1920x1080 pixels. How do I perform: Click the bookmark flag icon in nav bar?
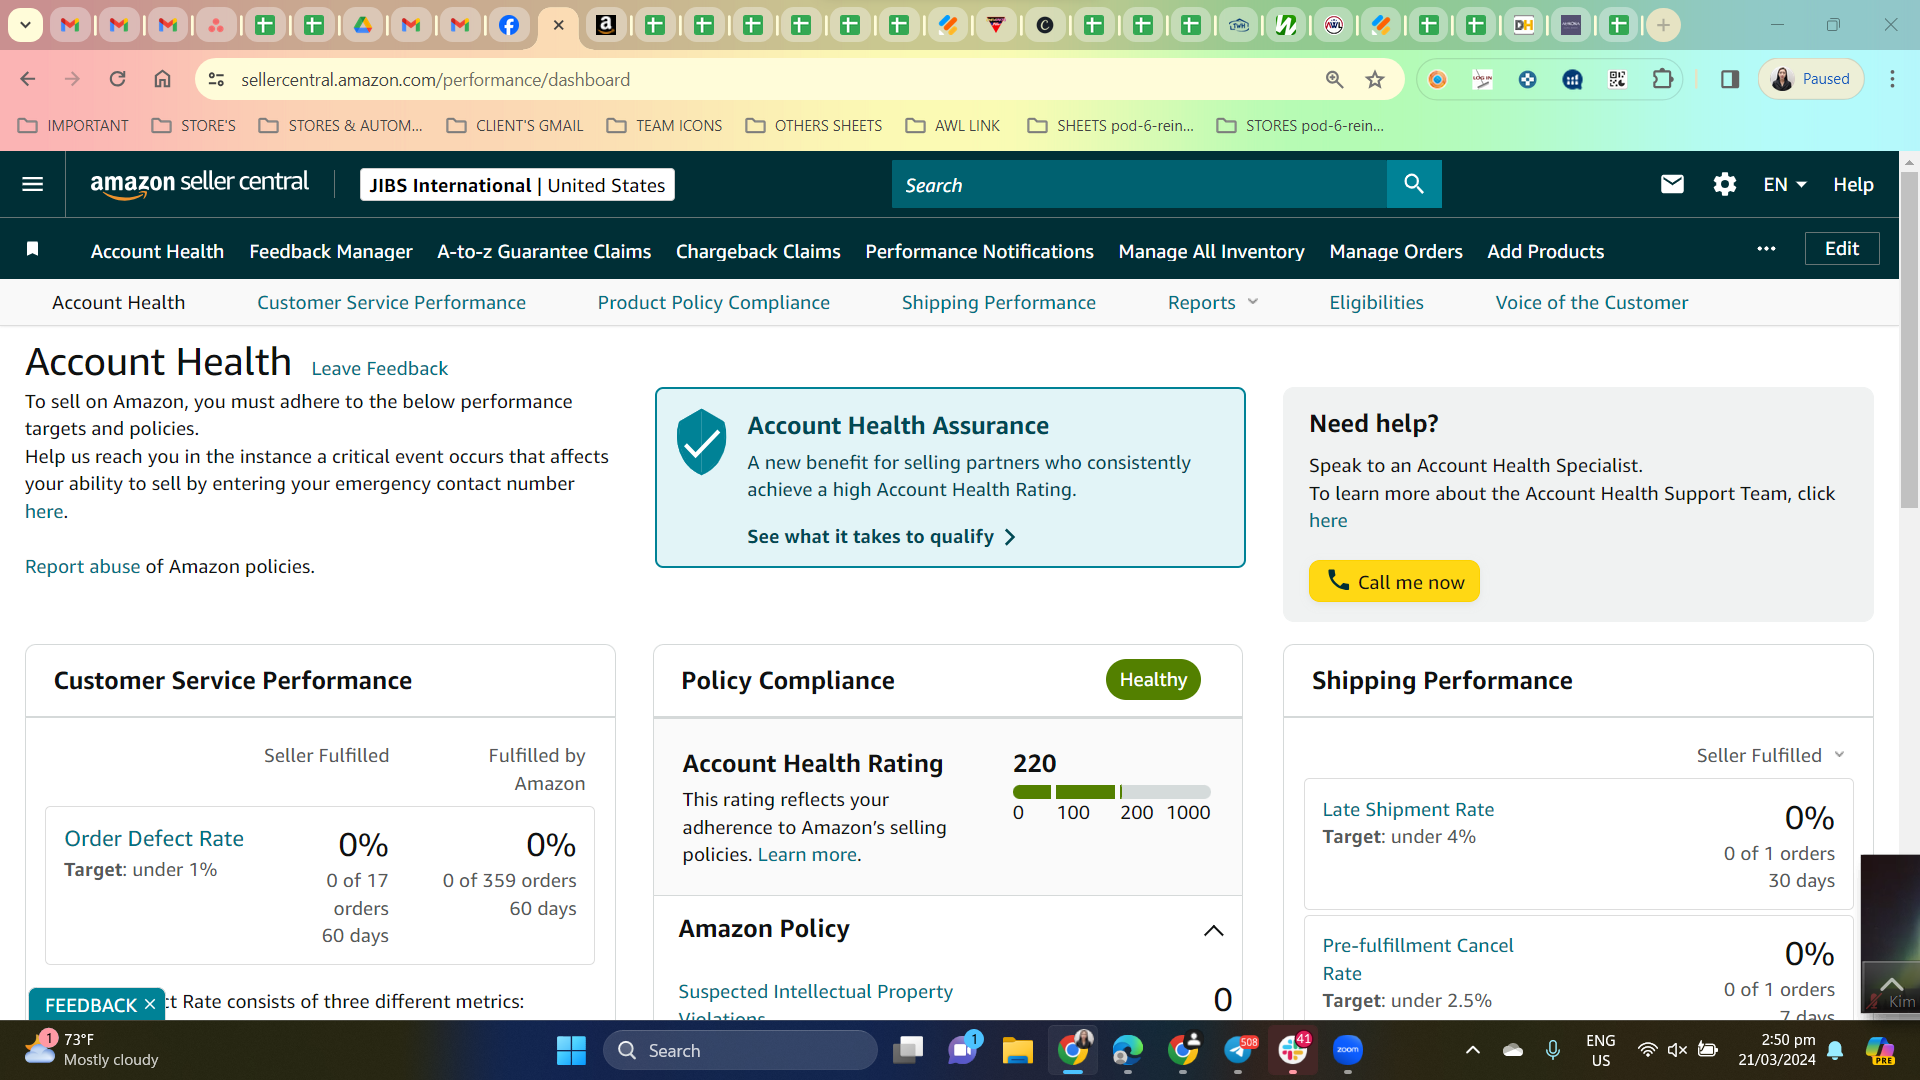coord(32,249)
